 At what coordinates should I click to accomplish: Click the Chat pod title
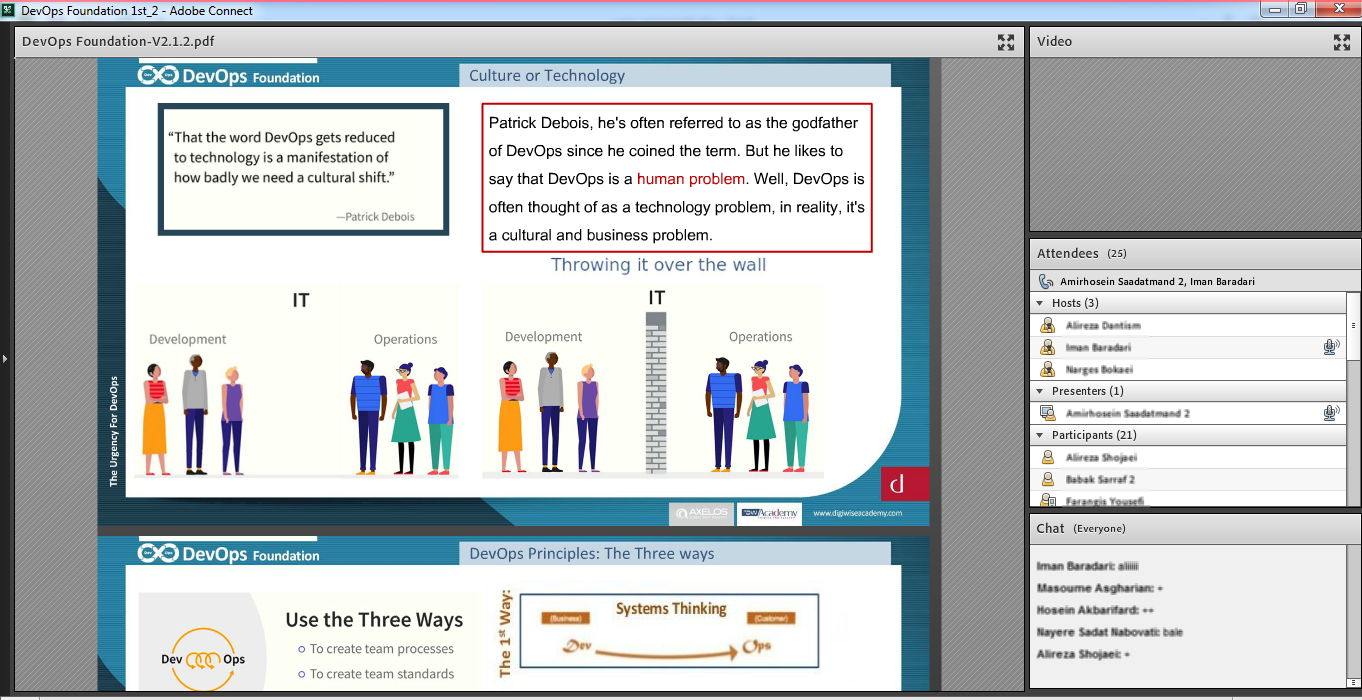coord(1050,528)
